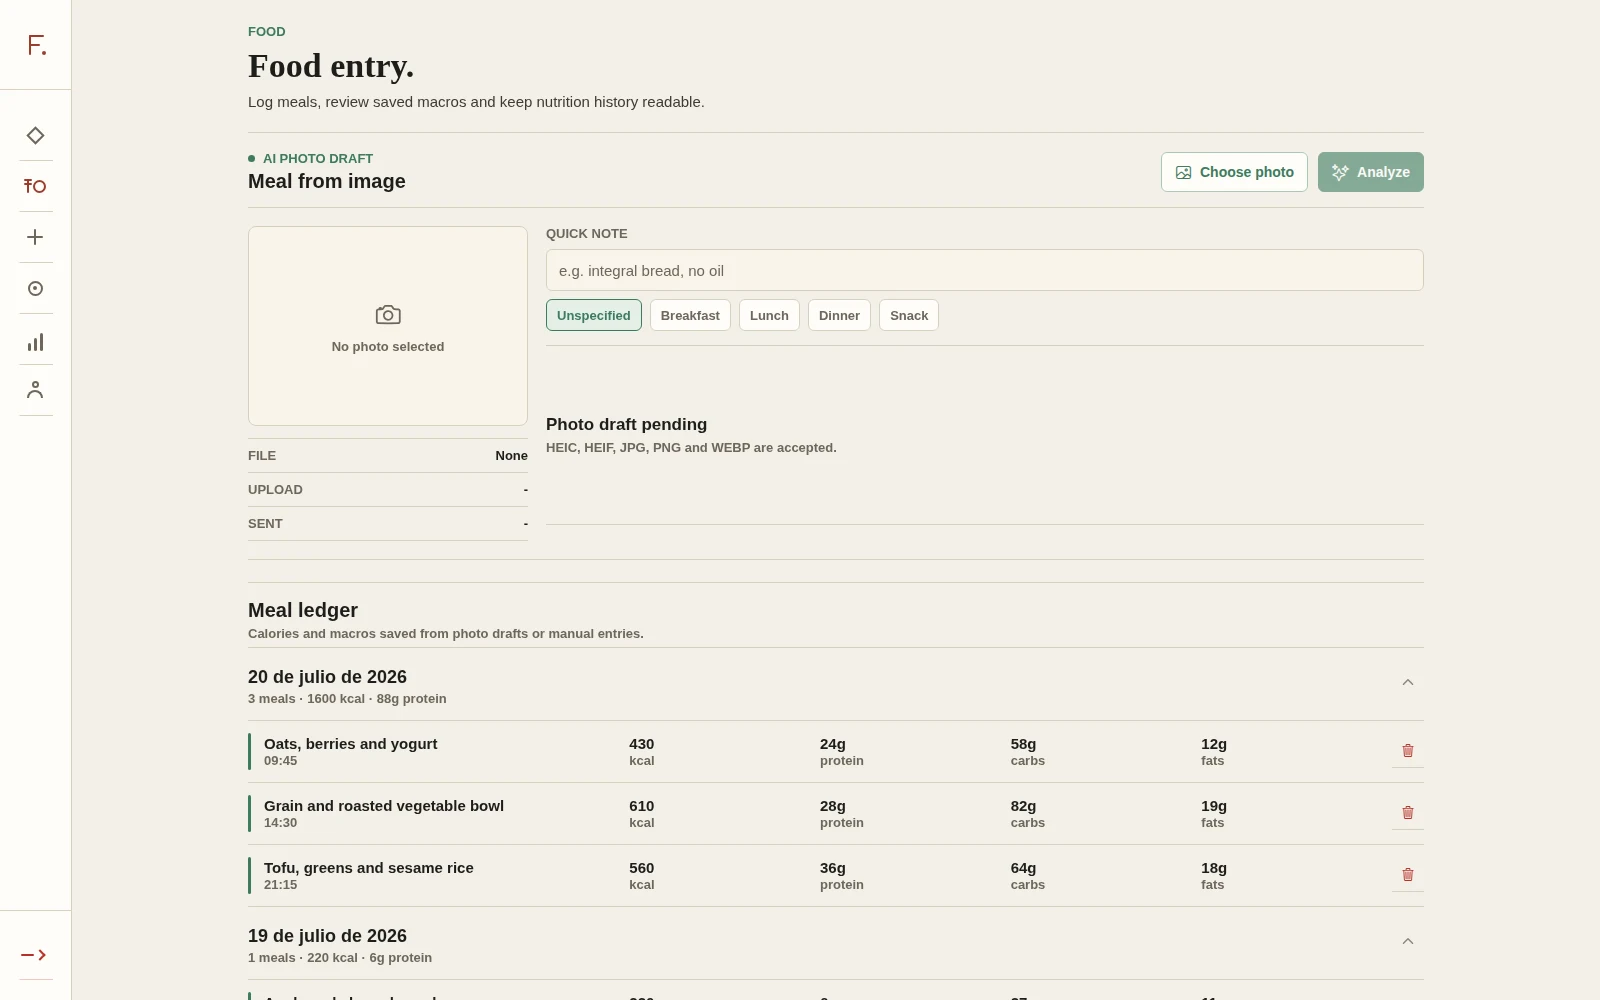This screenshot has height=1000, width=1600.
Task: Click the 21:15 timestamp
Action: pos(281,885)
